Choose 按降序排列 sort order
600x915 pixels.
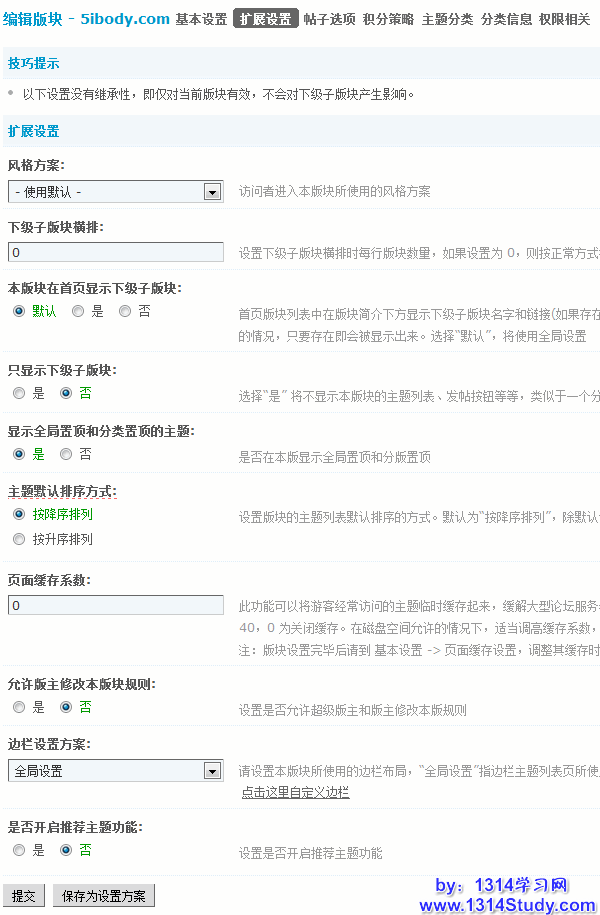tap(19, 514)
